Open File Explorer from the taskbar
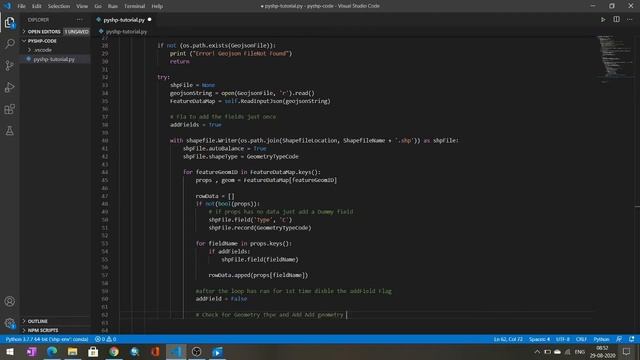This screenshot has height=360, width=640. point(73,352)
